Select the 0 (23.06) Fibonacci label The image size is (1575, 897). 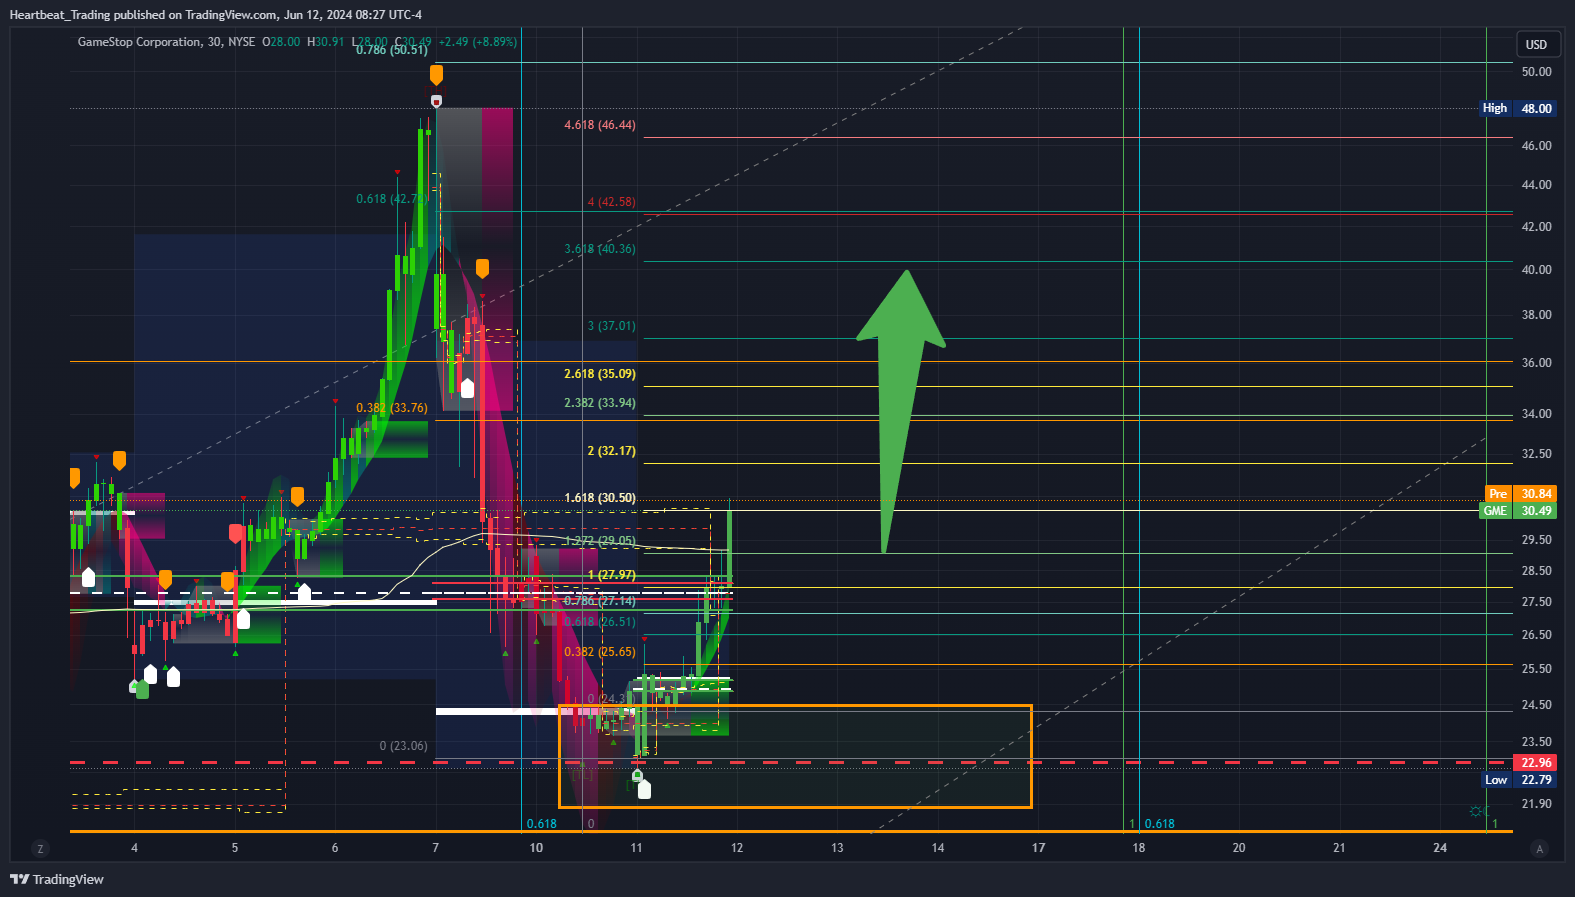(403, 746)
